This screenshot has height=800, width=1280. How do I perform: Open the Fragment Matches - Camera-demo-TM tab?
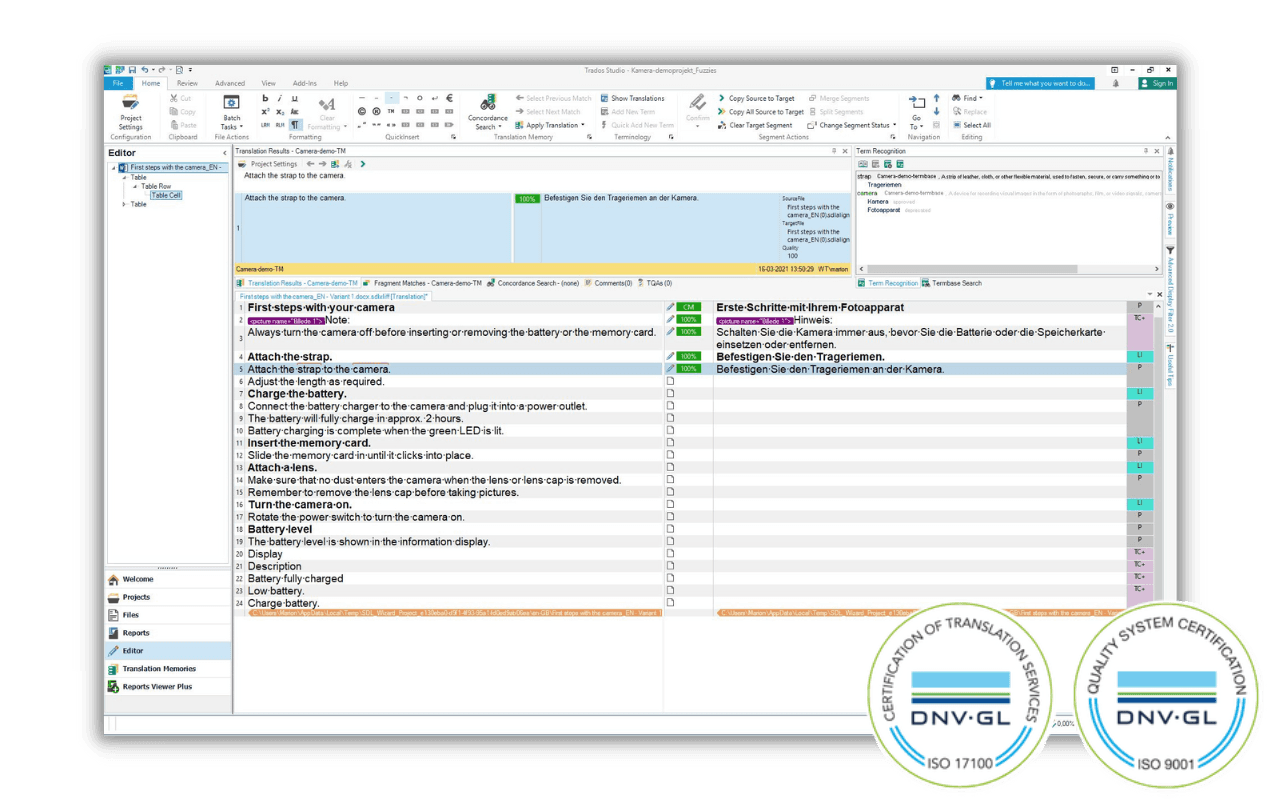[x=423, y=283]
